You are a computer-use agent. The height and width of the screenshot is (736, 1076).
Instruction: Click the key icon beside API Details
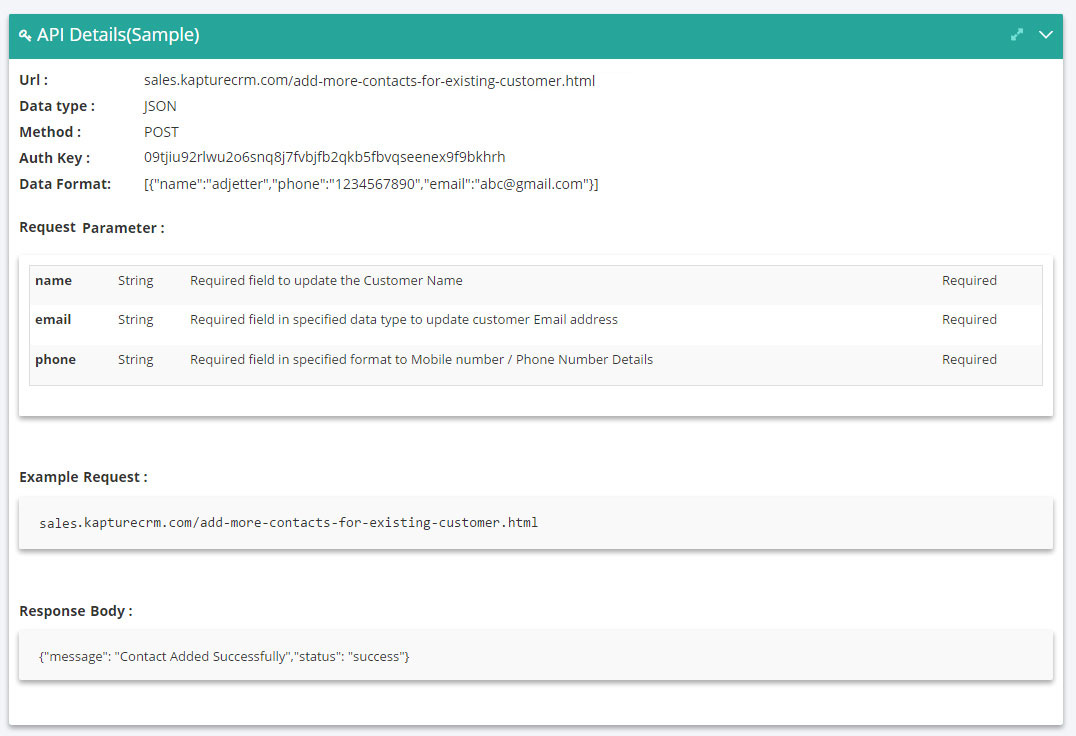pyautogui.click(x=25, y=35)
